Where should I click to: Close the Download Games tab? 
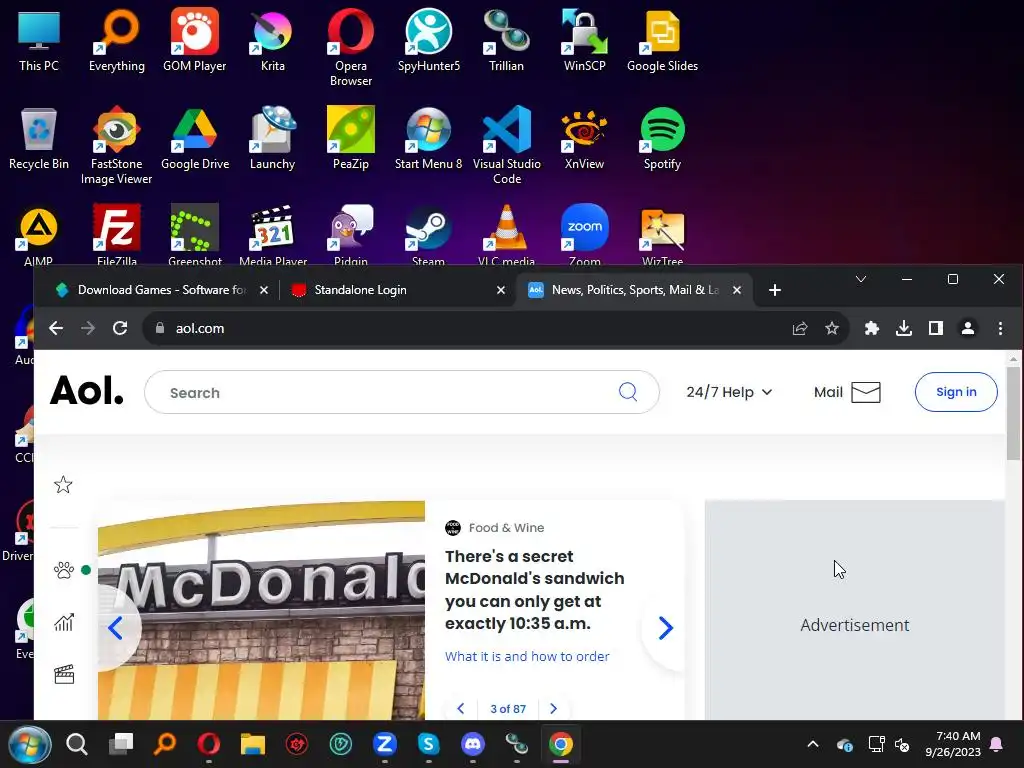264,290
